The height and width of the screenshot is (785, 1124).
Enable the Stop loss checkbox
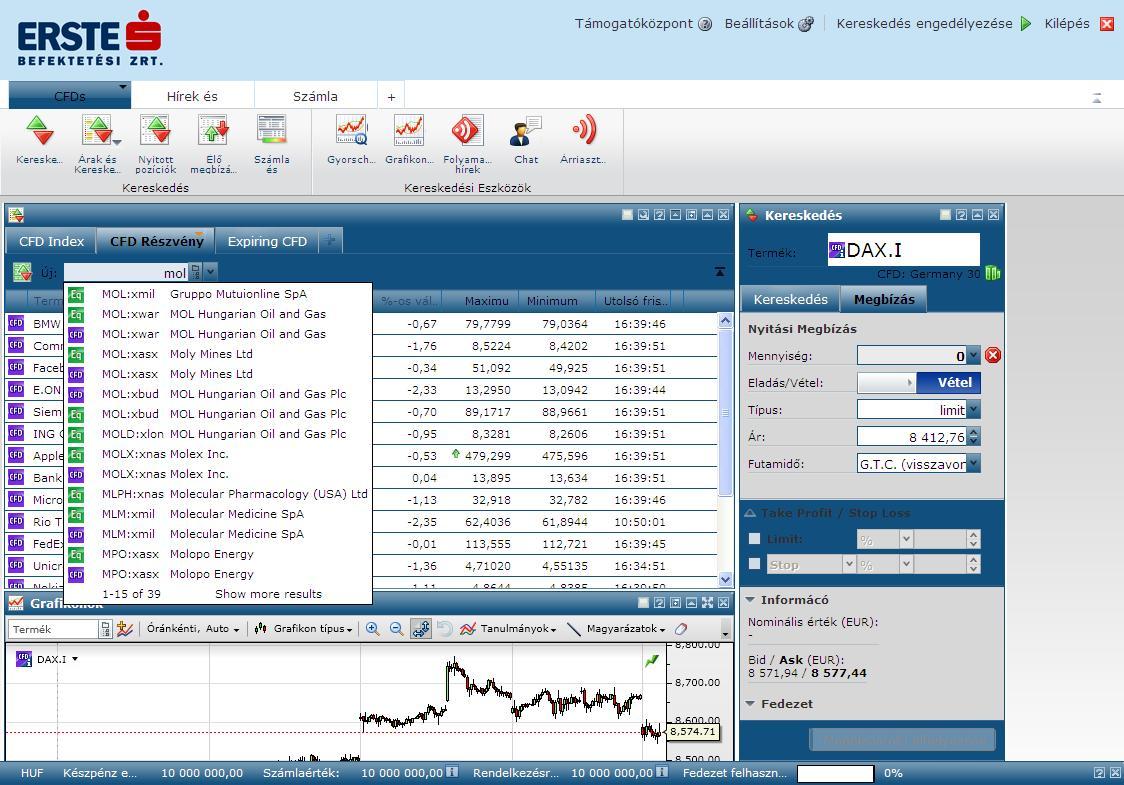point(754,564)
